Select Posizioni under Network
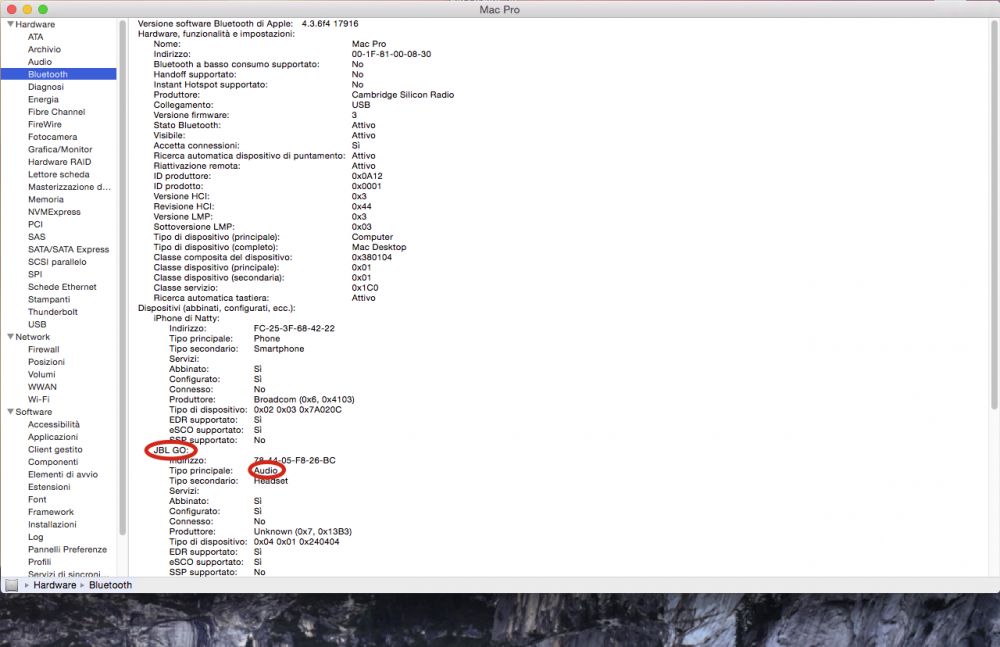Screen dimensions: 1000x647 pyautogui.click(x=46, y=362)
